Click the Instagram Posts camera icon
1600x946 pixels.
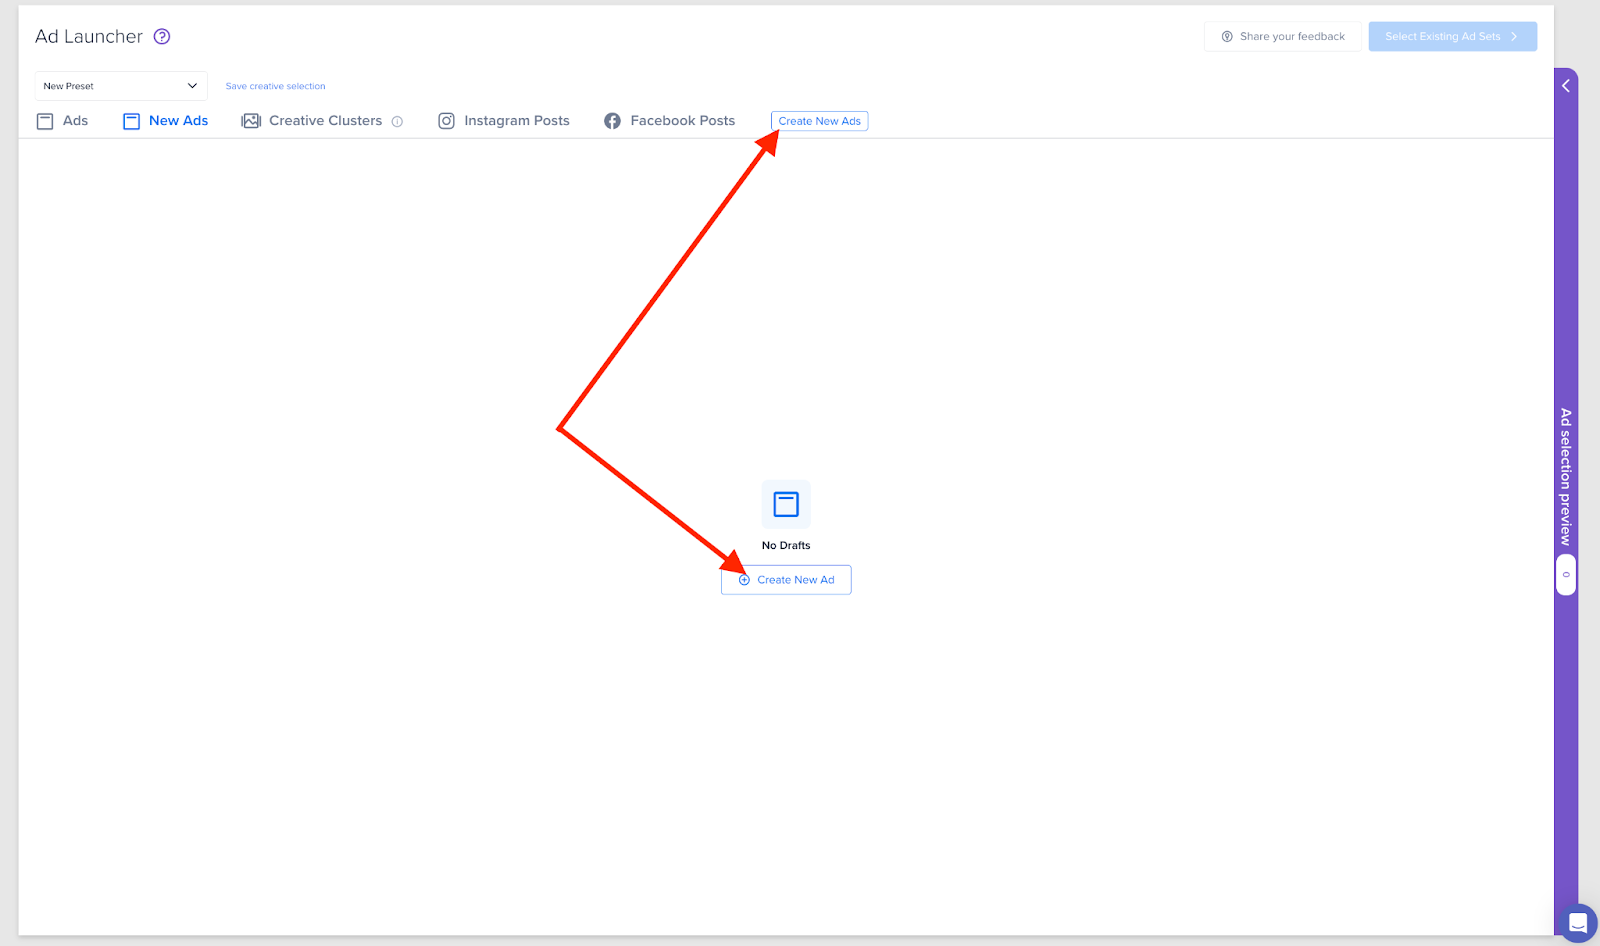446,120
